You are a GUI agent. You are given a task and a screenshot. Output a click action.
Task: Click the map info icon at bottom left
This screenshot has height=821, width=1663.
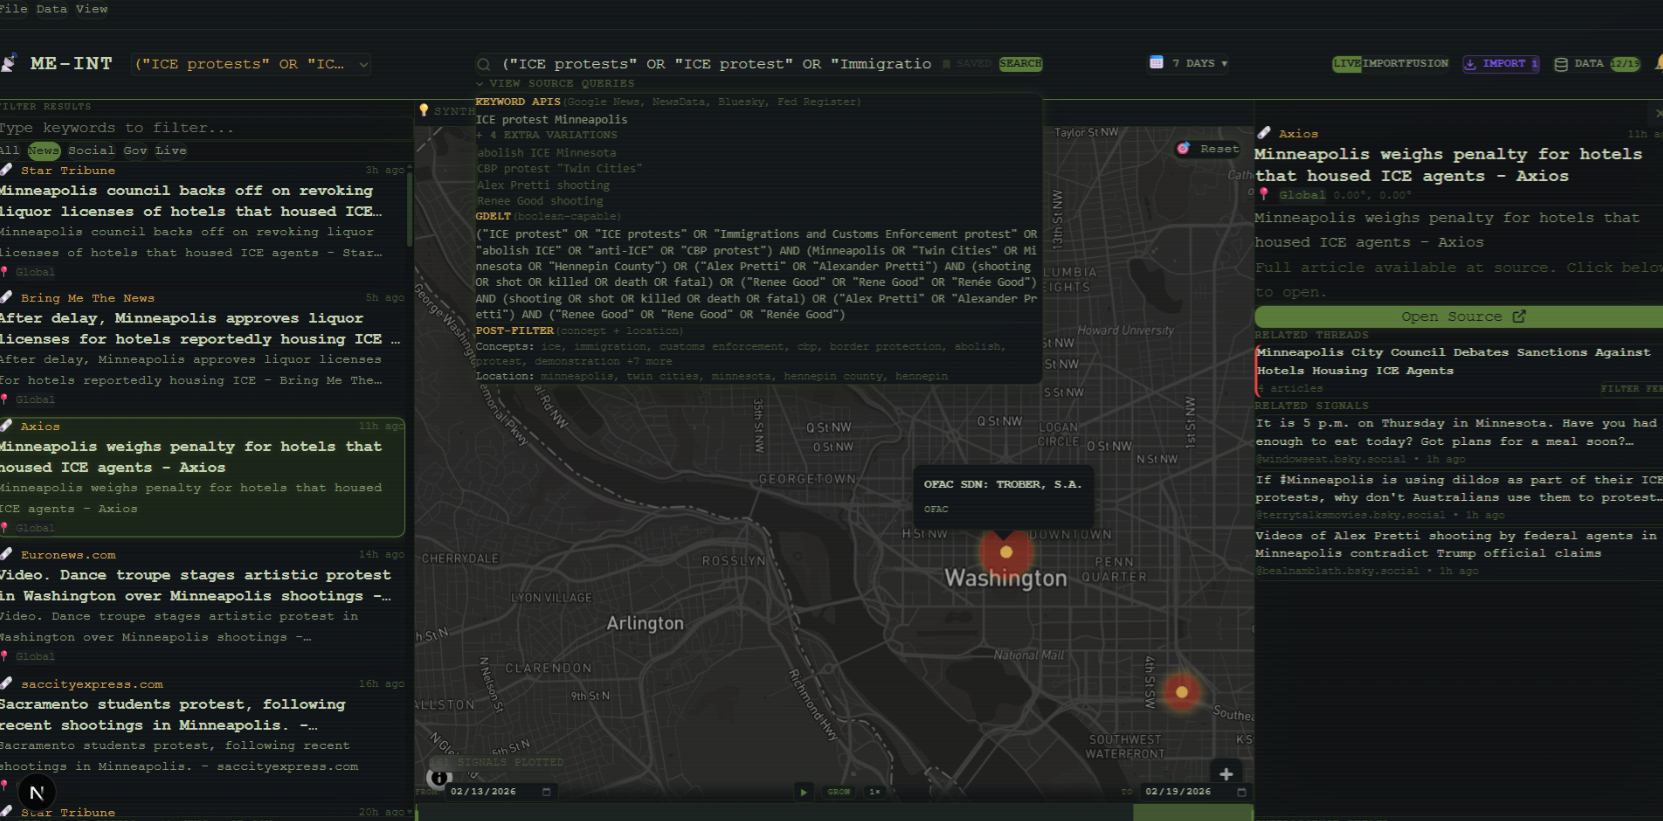coord(439,777)
